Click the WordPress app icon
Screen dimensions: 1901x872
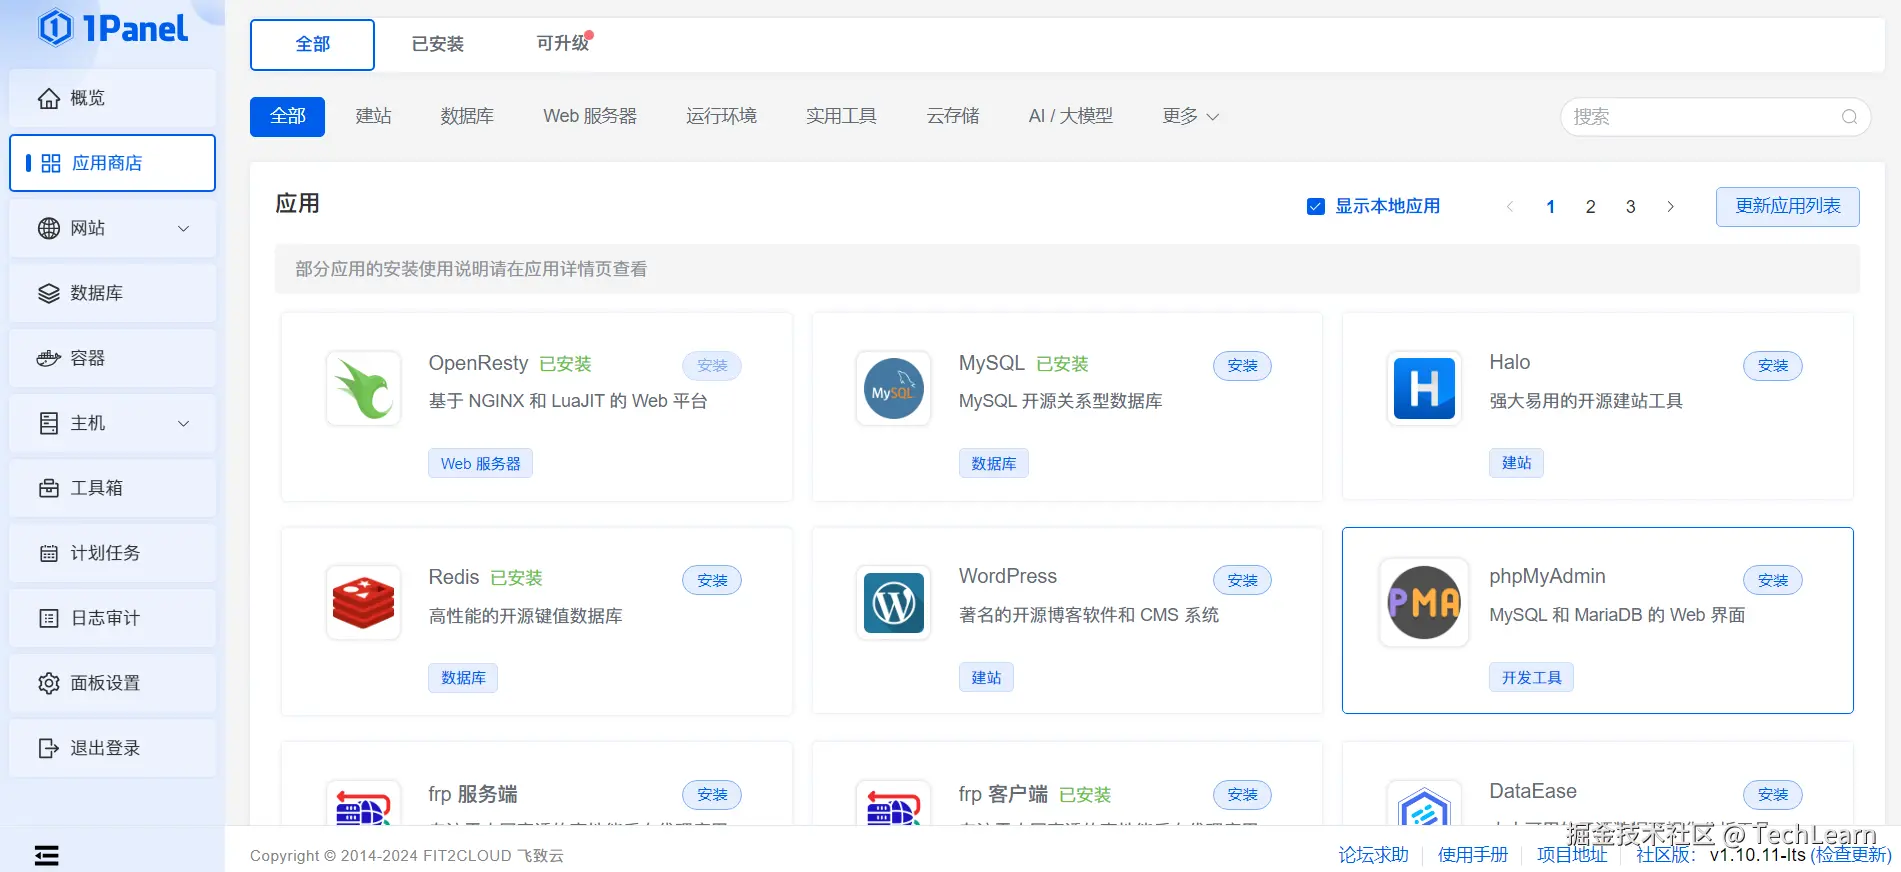[x=894, y=603]
